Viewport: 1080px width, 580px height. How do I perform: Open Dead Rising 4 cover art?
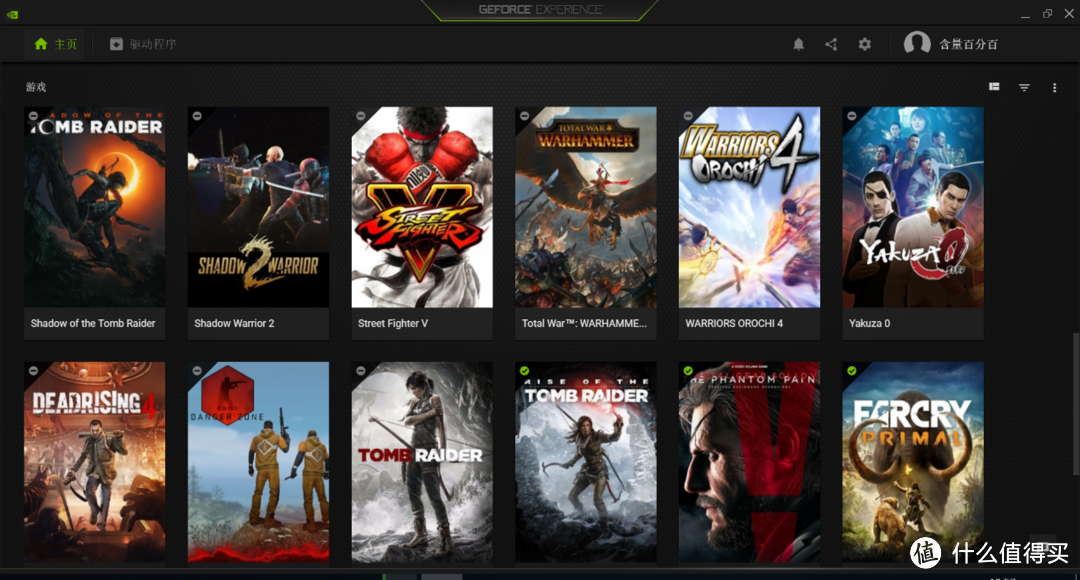(95, 462)
